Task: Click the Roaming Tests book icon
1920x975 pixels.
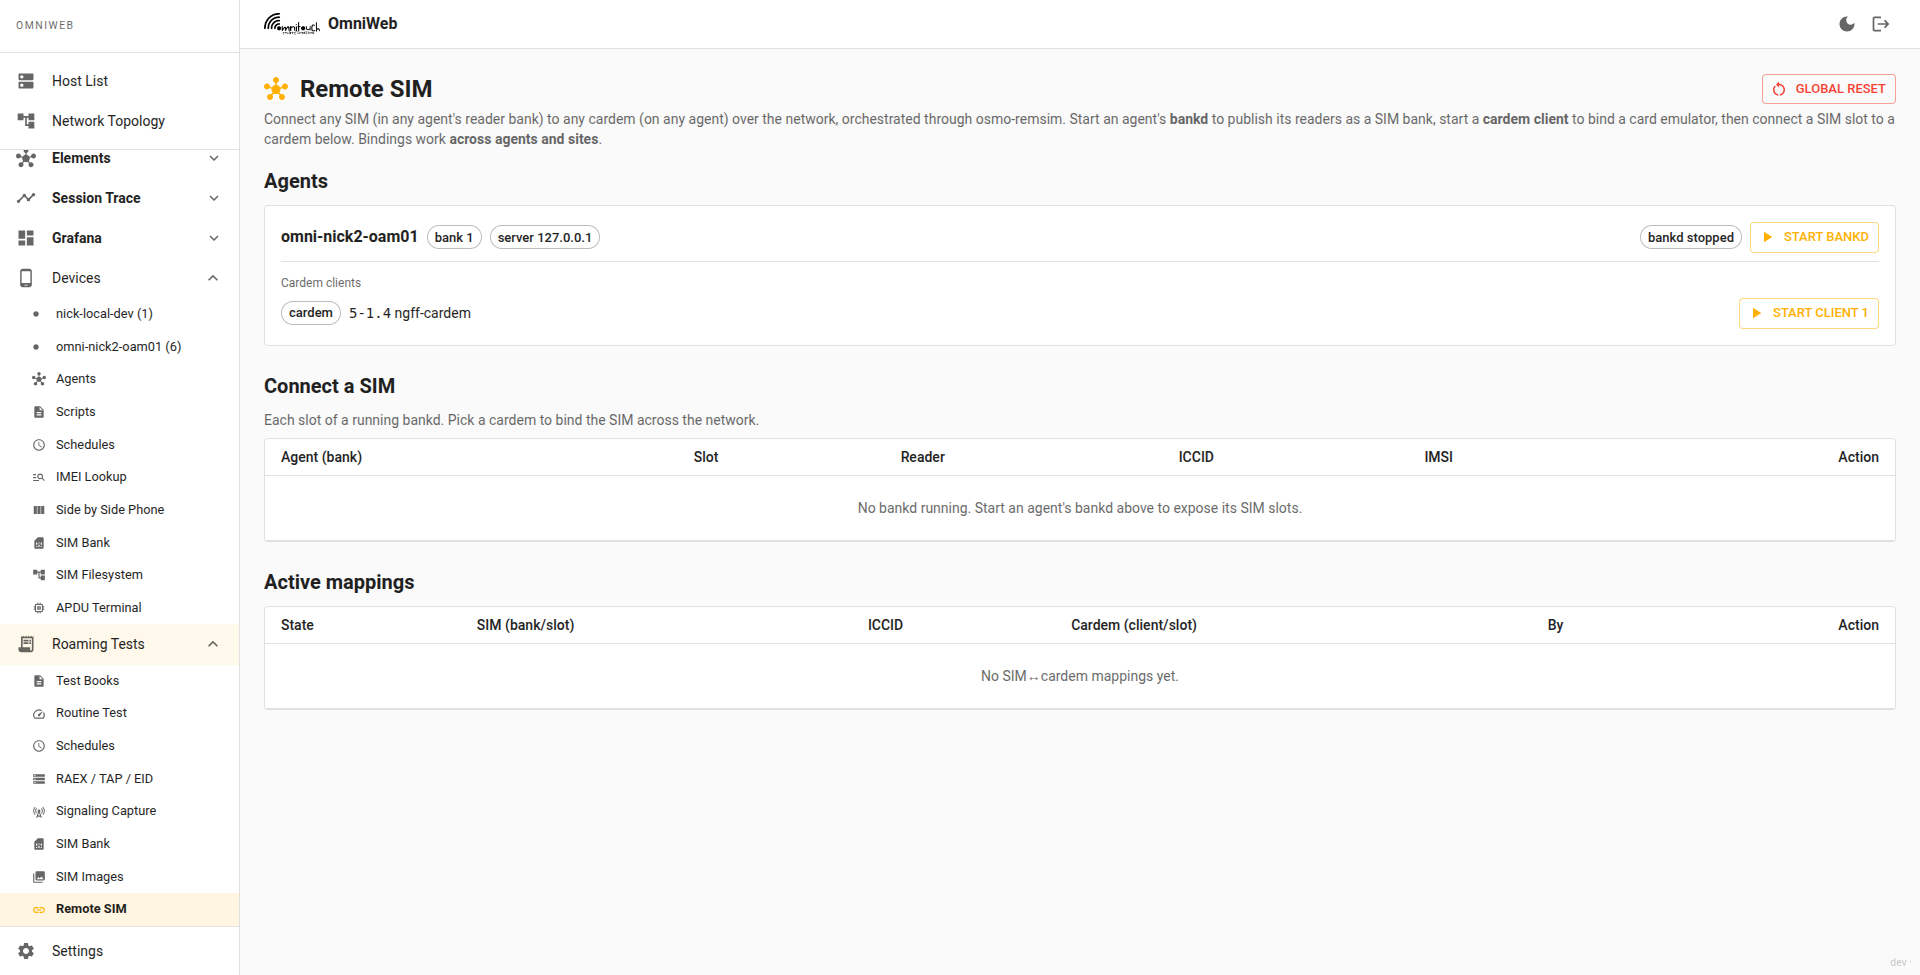Action: pyautogui.click(x=26, y=644)
